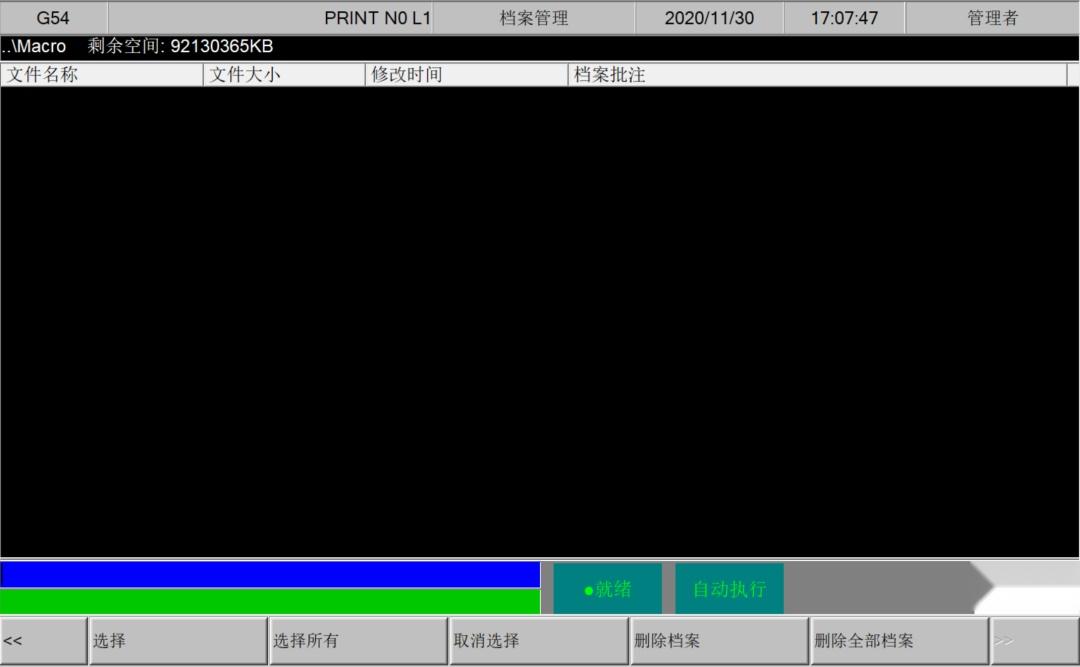Image resolution: width=1080 pixels, height=667 pixels.
Task: Advance with the >> softkey
Action: pos(1035,641)
